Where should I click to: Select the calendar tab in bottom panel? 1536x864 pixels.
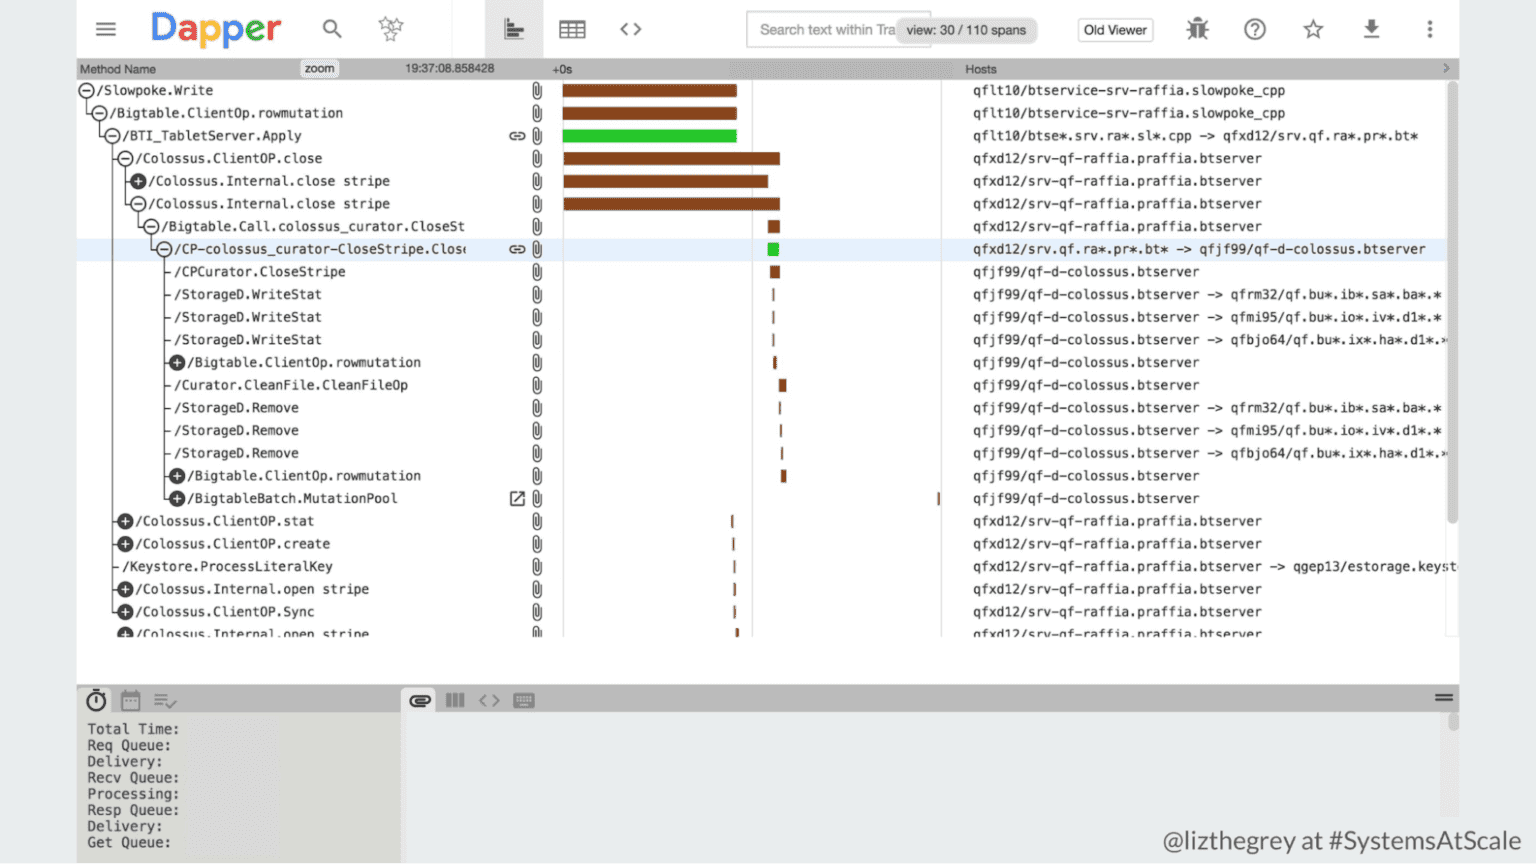point(131,700)
